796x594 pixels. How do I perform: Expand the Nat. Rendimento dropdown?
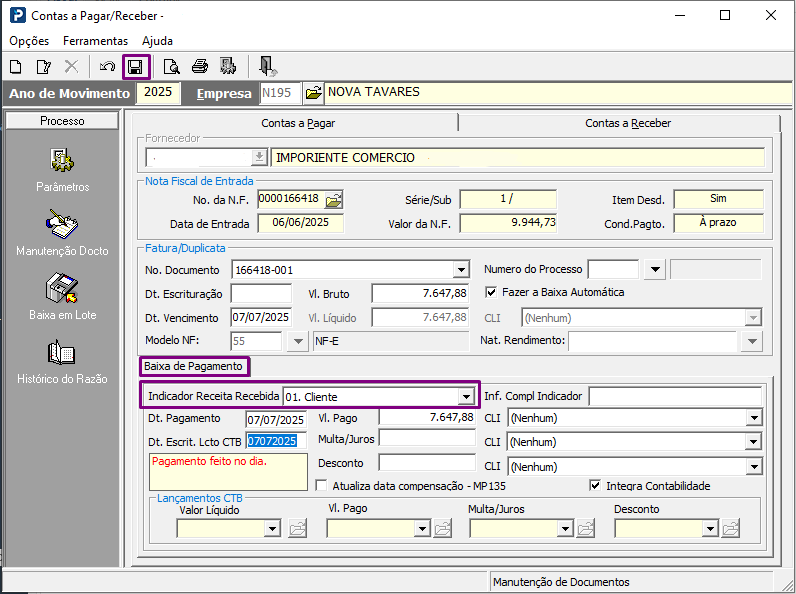coord(754,341)
